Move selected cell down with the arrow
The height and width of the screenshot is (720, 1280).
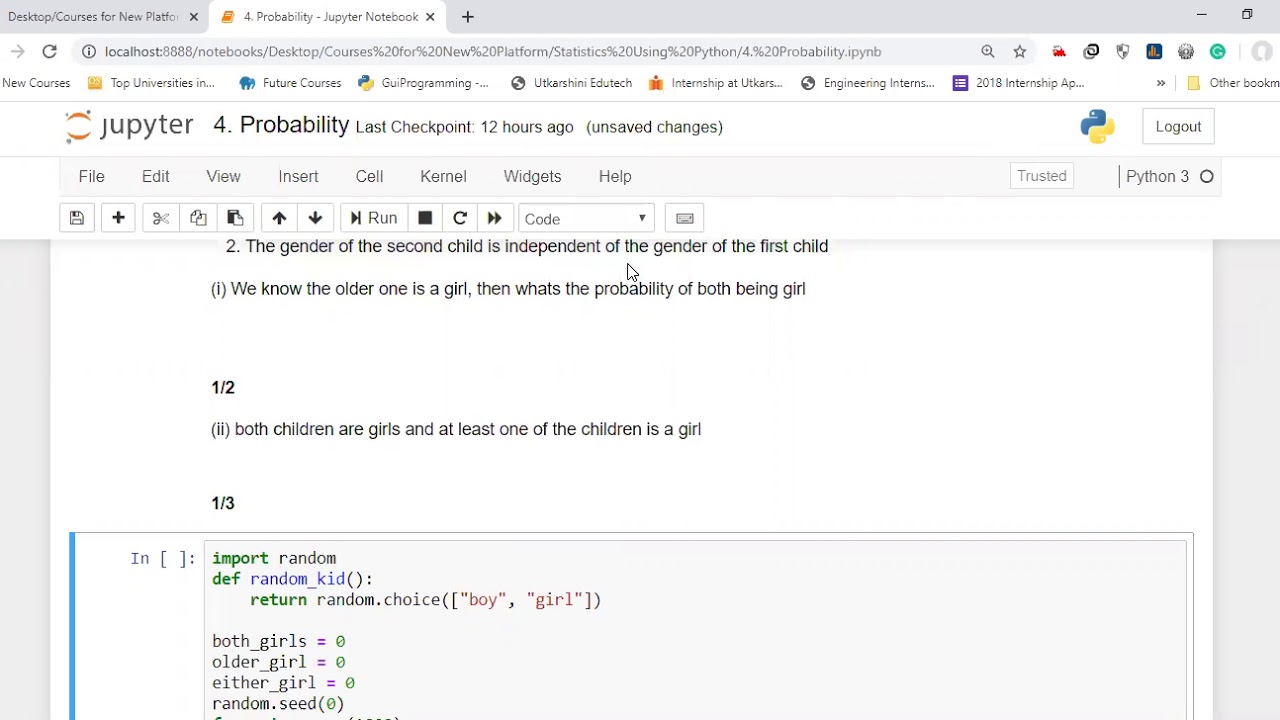pyautogui.click(x=315, y=218)
